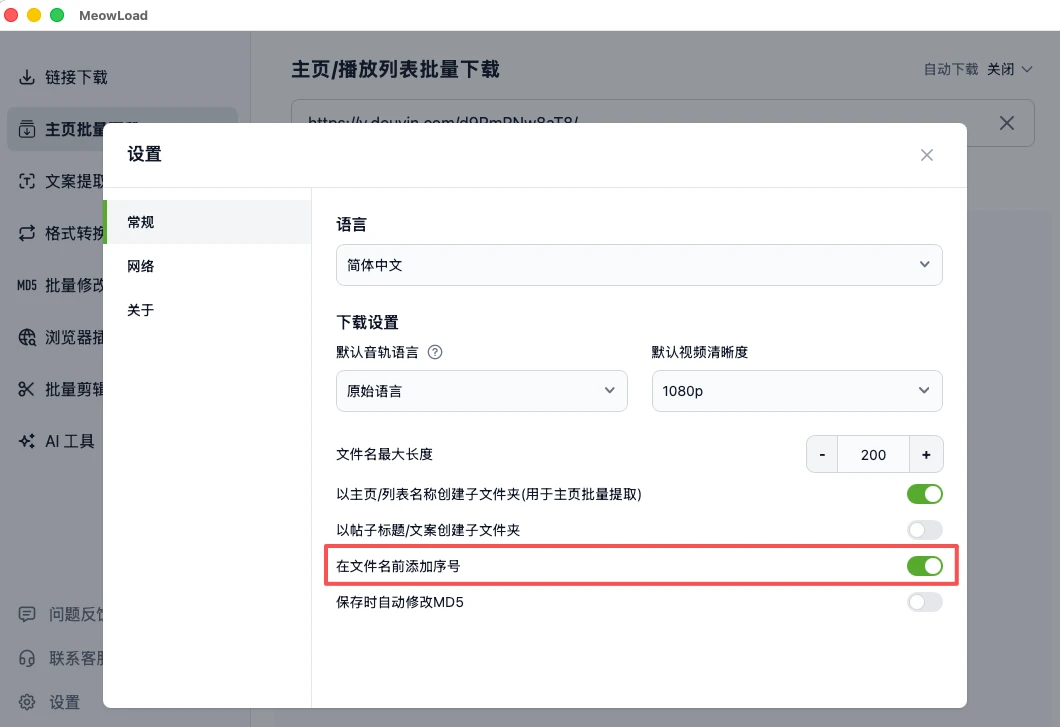The height and width of the screenshot is (727, 1060).
Task: Select the 文案提取 scan icon
Action: click(x=27, y=181)
